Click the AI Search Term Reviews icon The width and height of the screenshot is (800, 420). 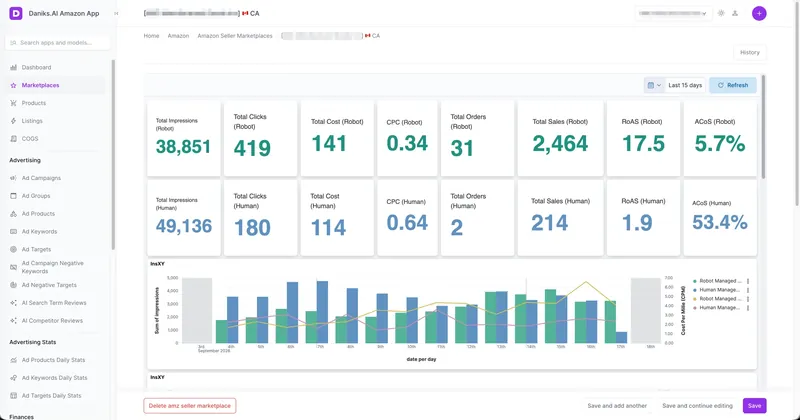(x=13, y=303)
